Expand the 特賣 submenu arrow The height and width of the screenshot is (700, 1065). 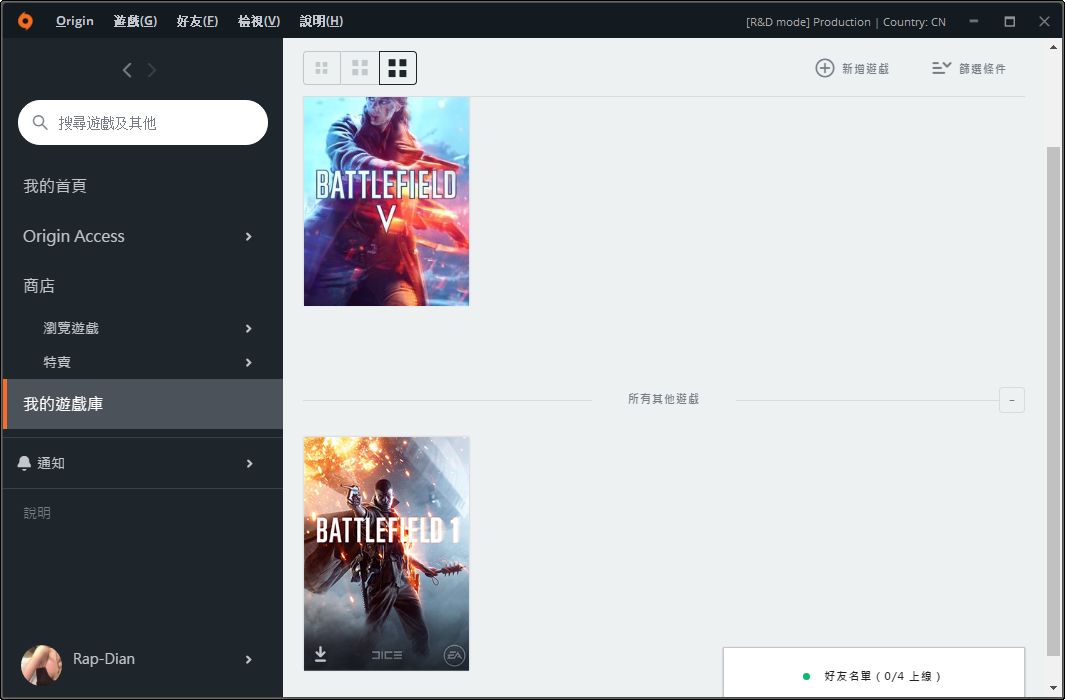click(249, 363)
